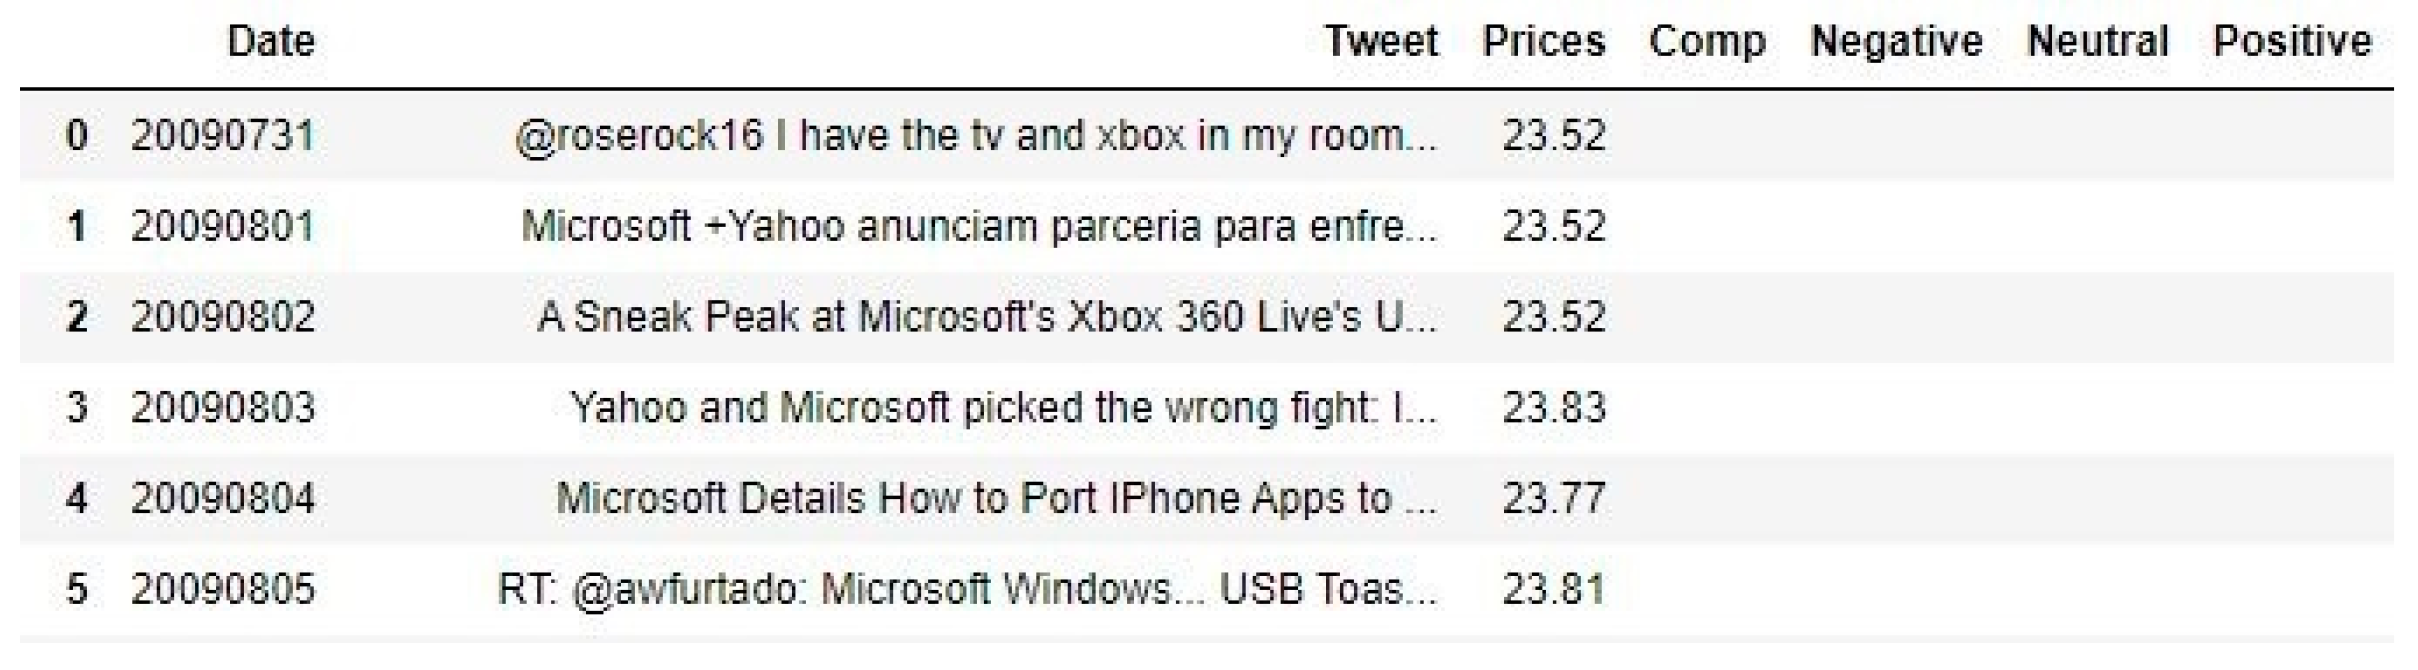
Task: Select the price value 23.81
Action: click(x=1553, y=589)
